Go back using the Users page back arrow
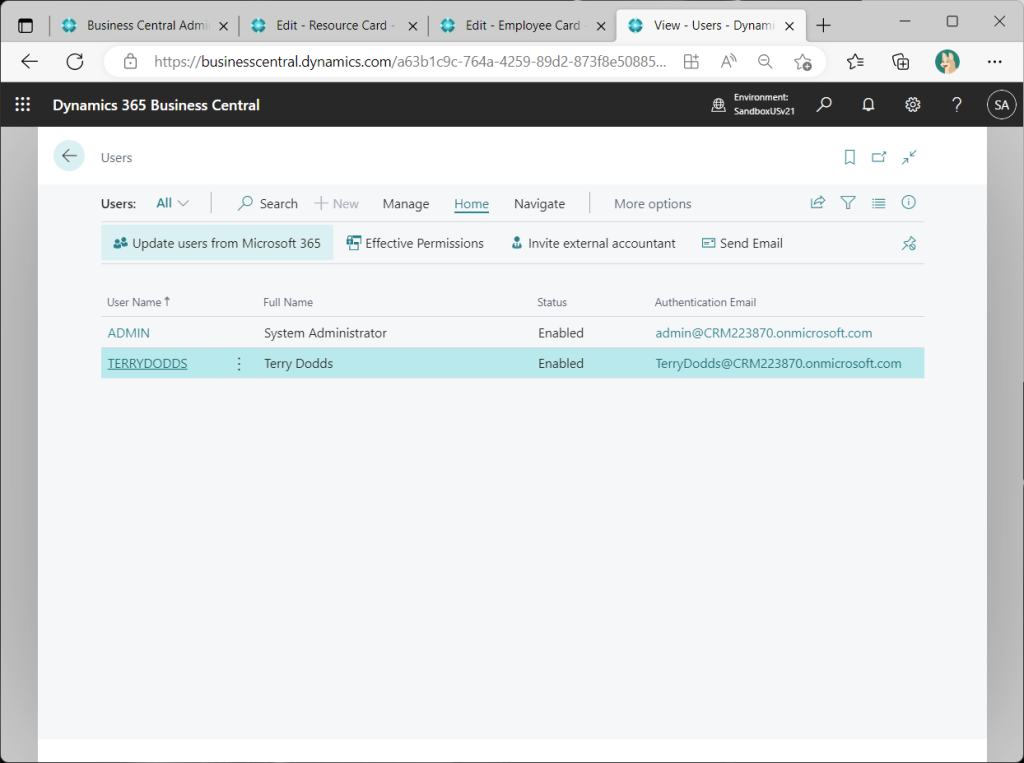The height and width of the screenshot is (763, 1024). [69, 156]
